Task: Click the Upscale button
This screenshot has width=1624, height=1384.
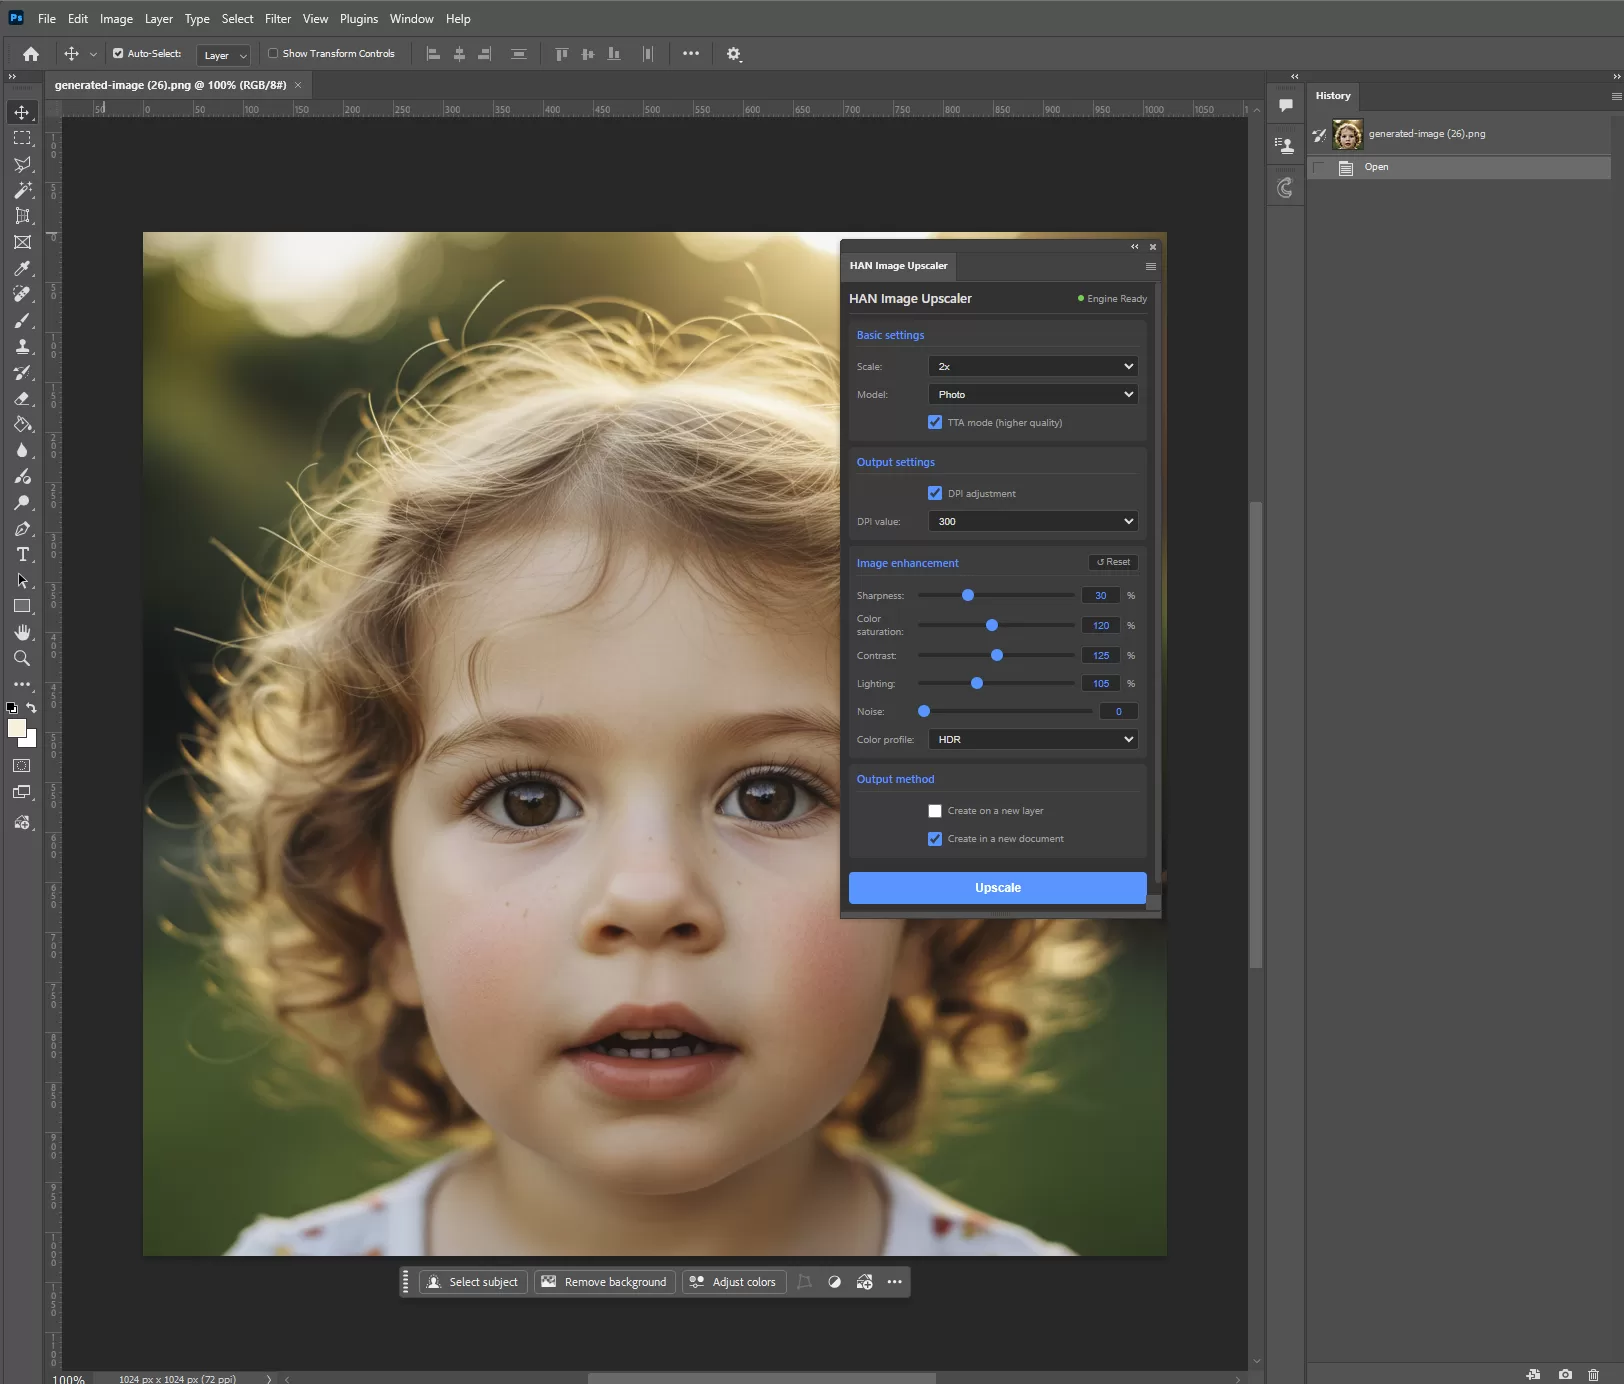Action: 997,888
